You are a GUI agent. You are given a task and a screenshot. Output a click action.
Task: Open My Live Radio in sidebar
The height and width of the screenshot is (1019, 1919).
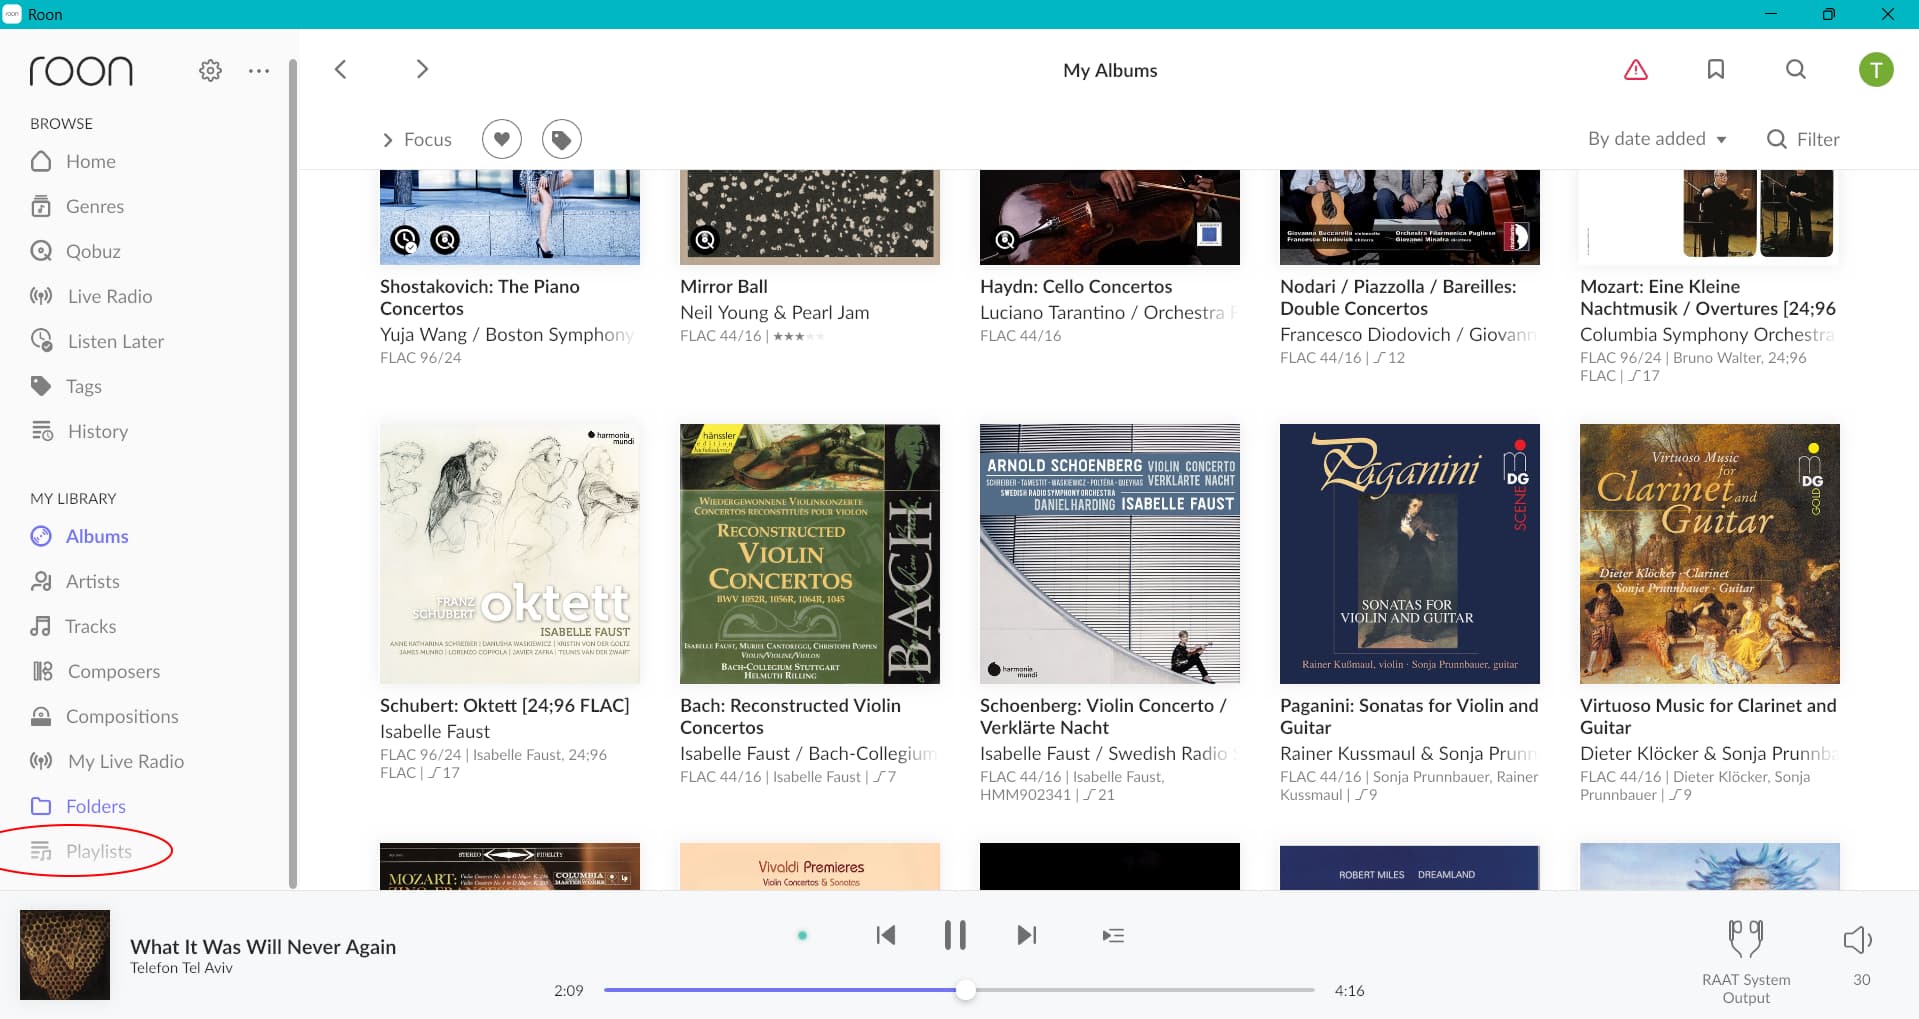(x=107, y=761)
